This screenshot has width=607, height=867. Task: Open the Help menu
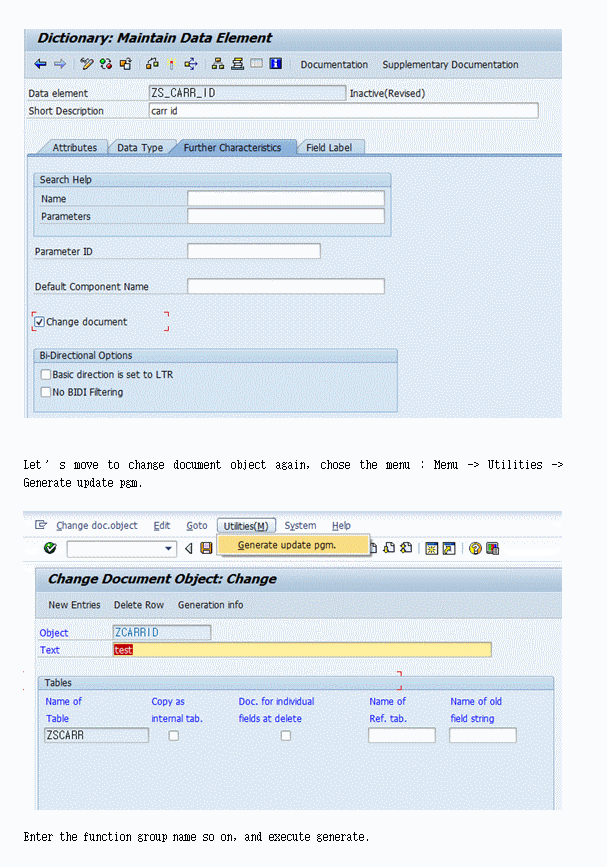pos(341,525)
